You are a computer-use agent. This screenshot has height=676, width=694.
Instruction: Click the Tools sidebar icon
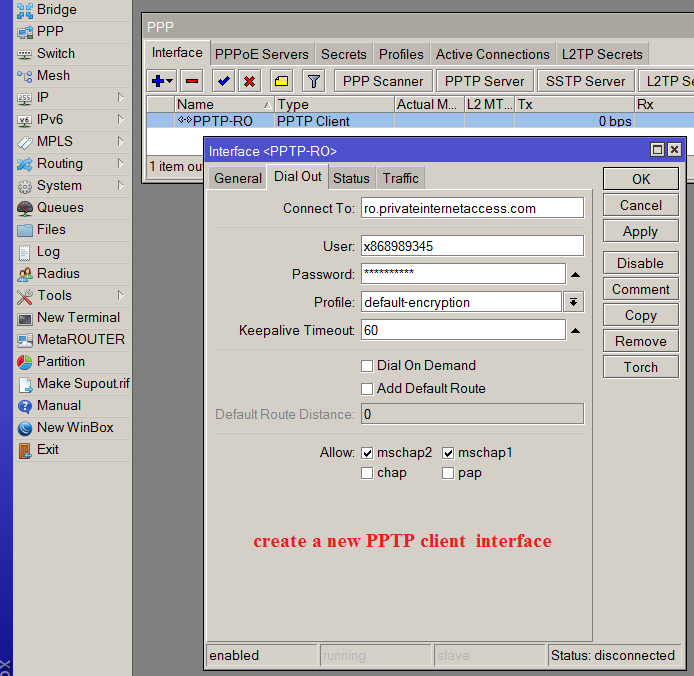pyautogui.click(x=25, y=296)
